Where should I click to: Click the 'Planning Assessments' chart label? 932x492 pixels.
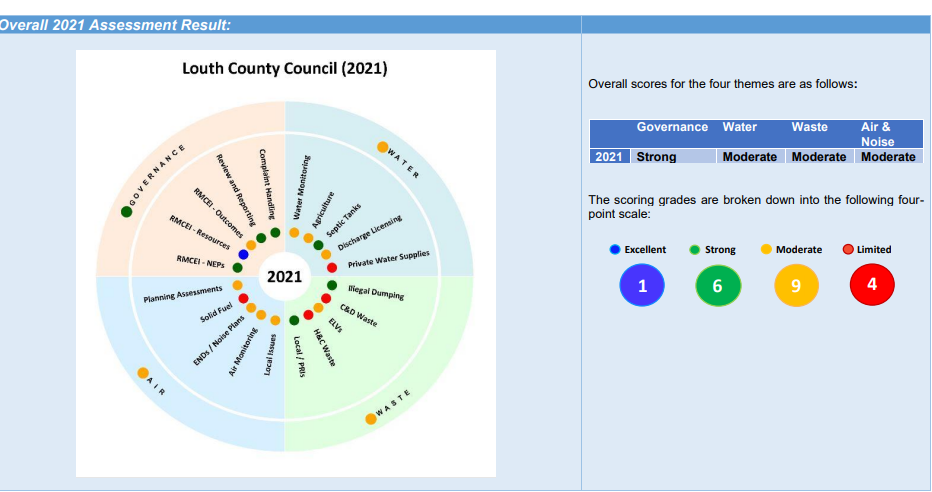(x=183, y=294)
